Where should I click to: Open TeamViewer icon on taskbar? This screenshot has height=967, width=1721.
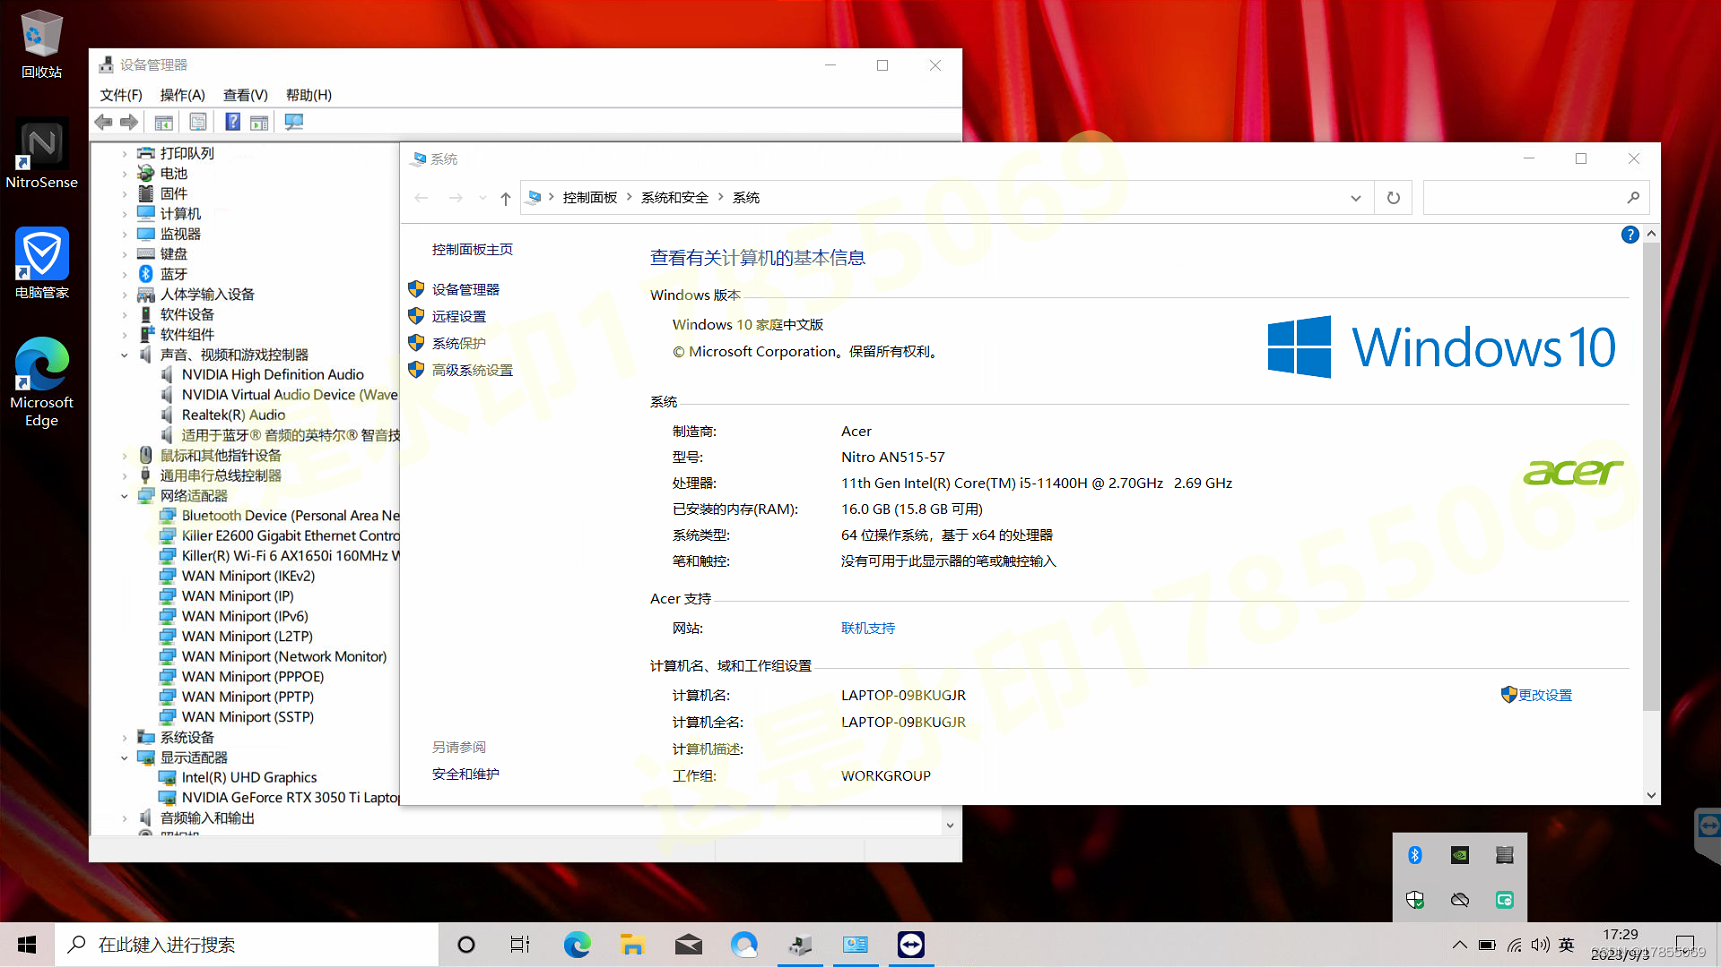(x=911, y=945)
